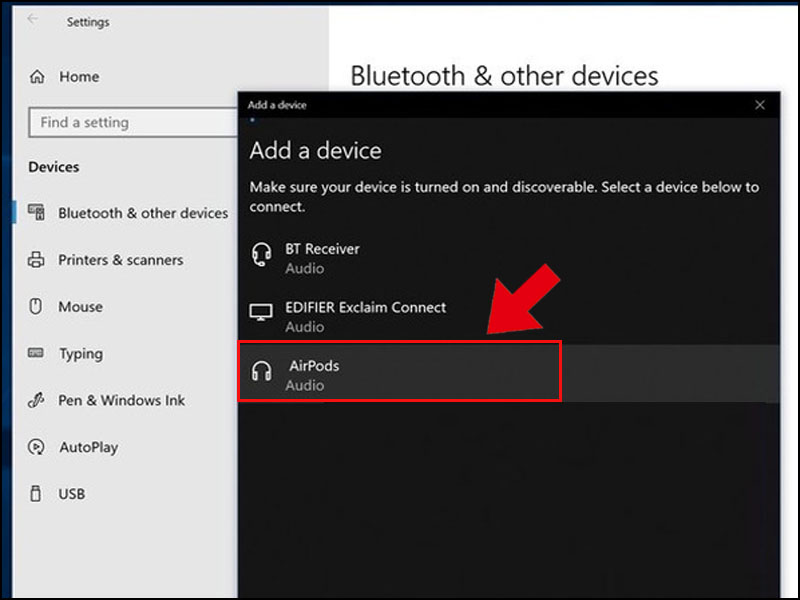Click the Printers & scanners printer icon
The width and height of the screenshot is (800, 600).
[36, 260]
